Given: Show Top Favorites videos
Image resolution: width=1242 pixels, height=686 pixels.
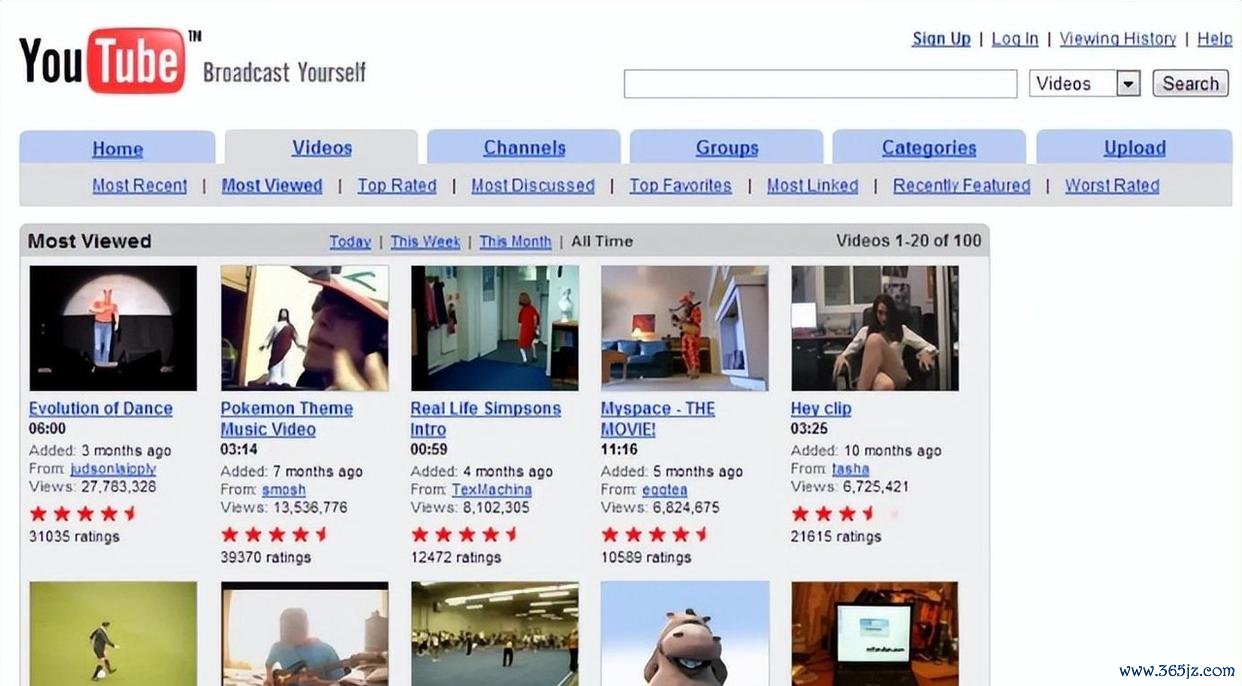Looking at the screenshot, I should tap(680, 185).
